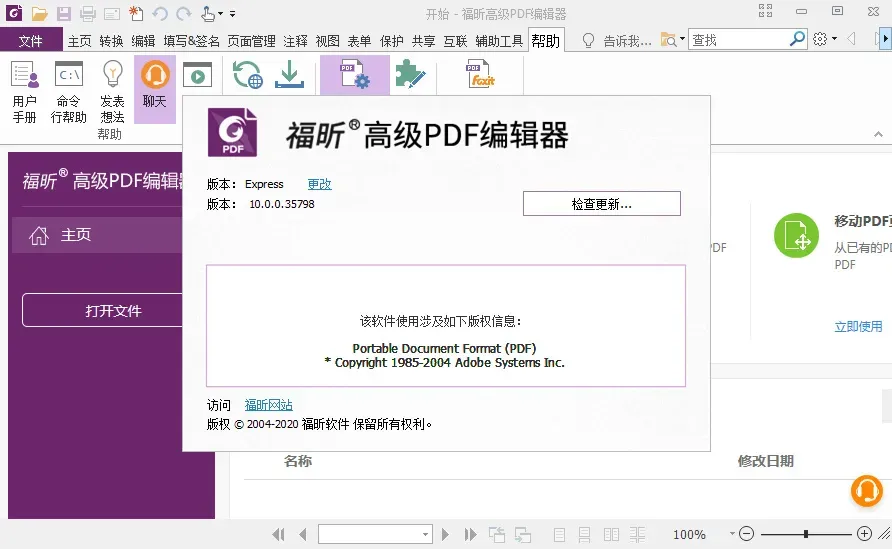The image size is (892, 549).
Task: Enable continuous page view mode
Action: pos(584,534)
